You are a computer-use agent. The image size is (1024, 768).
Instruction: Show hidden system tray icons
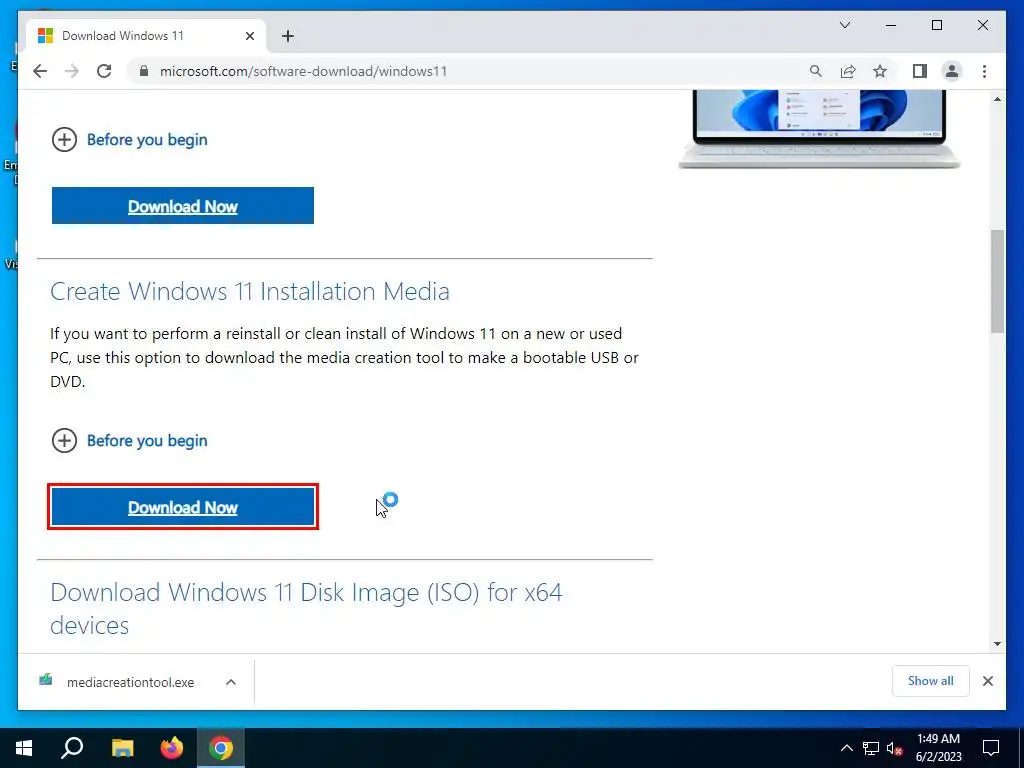pos(846,748)
